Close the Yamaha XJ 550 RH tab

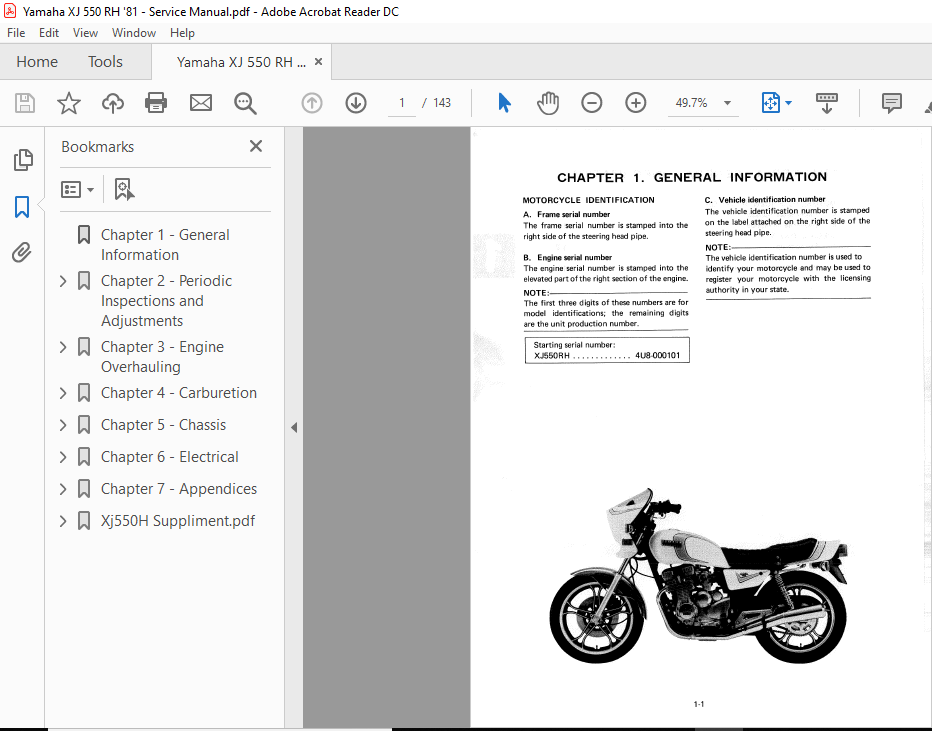click(x=319, y=61)
